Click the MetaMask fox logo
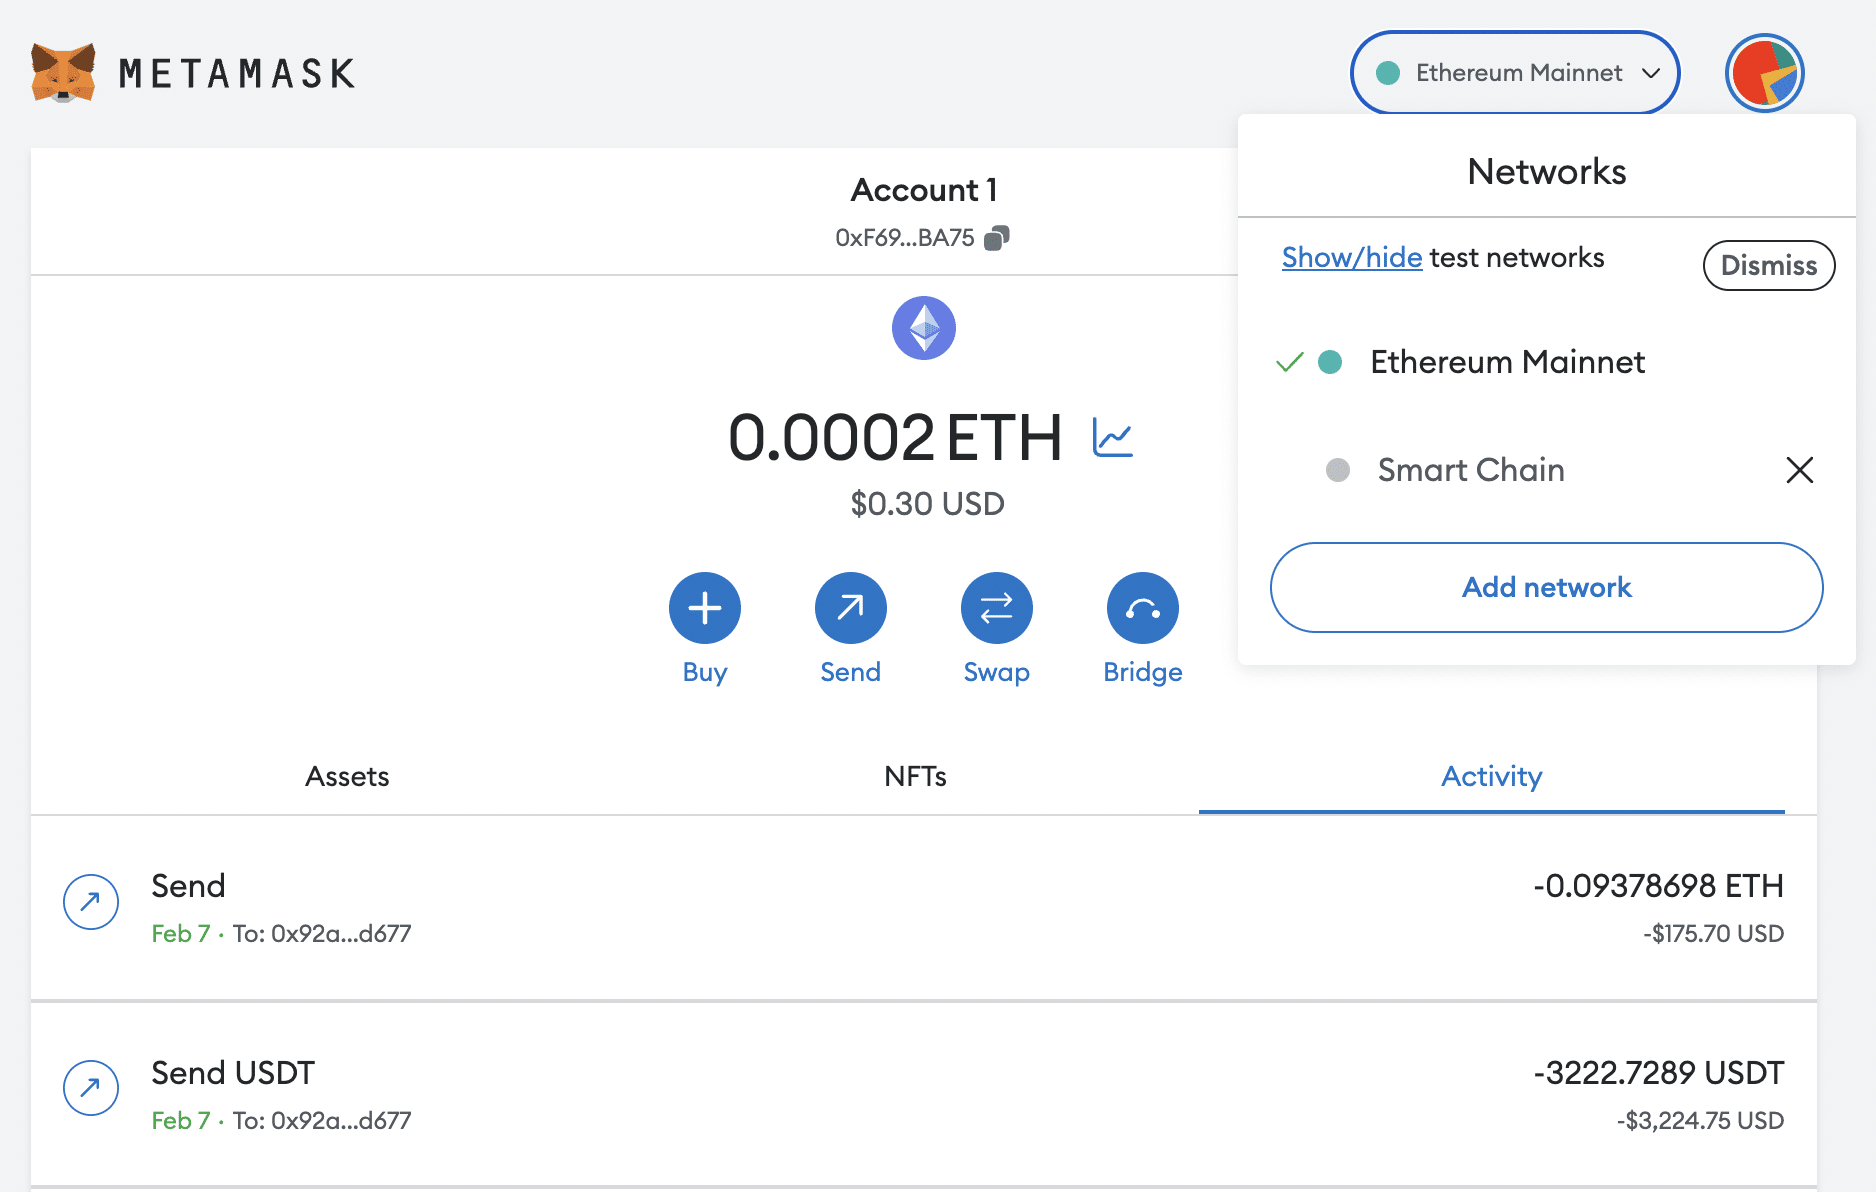The width and height of the screenshot is (1876, 1192). click(x=63, y=72)
